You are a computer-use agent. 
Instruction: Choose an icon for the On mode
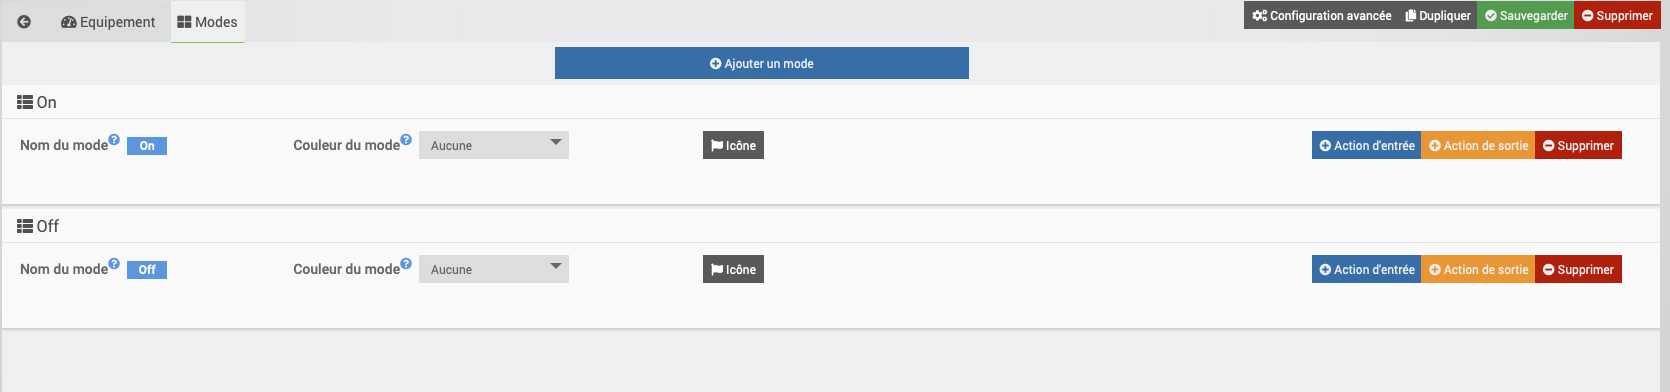[x=733, y=145]
